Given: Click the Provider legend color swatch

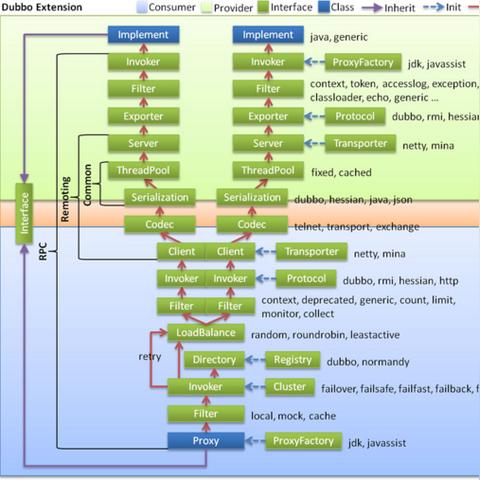Looking at the screenshot, I should (207, 7).
